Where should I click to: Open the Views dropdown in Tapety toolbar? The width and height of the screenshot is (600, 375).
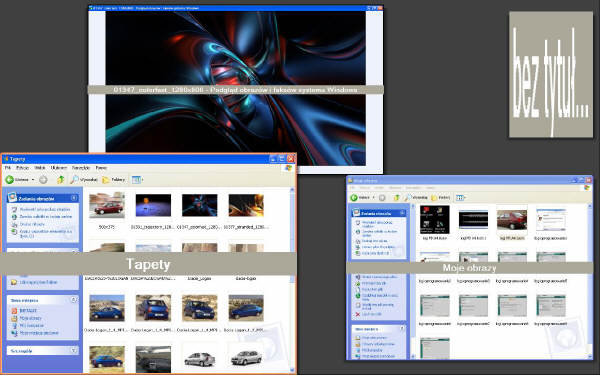tap(137, 179)
